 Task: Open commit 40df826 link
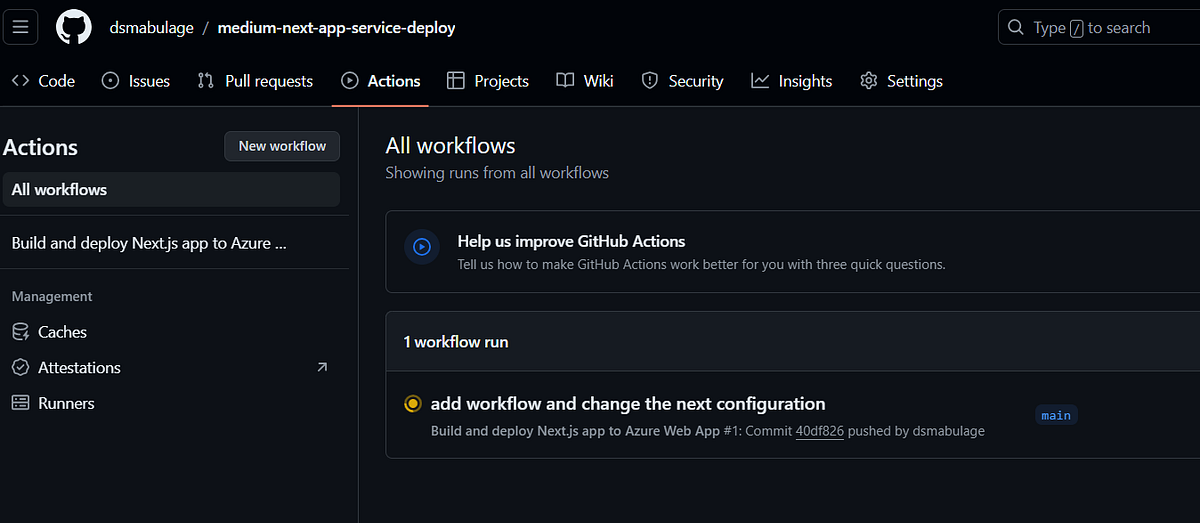819,431
